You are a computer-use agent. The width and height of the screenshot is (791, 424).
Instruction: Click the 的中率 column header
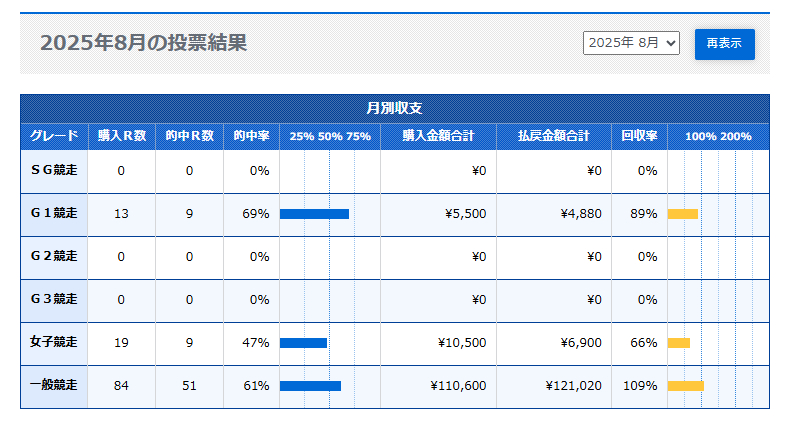coord(251,136)
